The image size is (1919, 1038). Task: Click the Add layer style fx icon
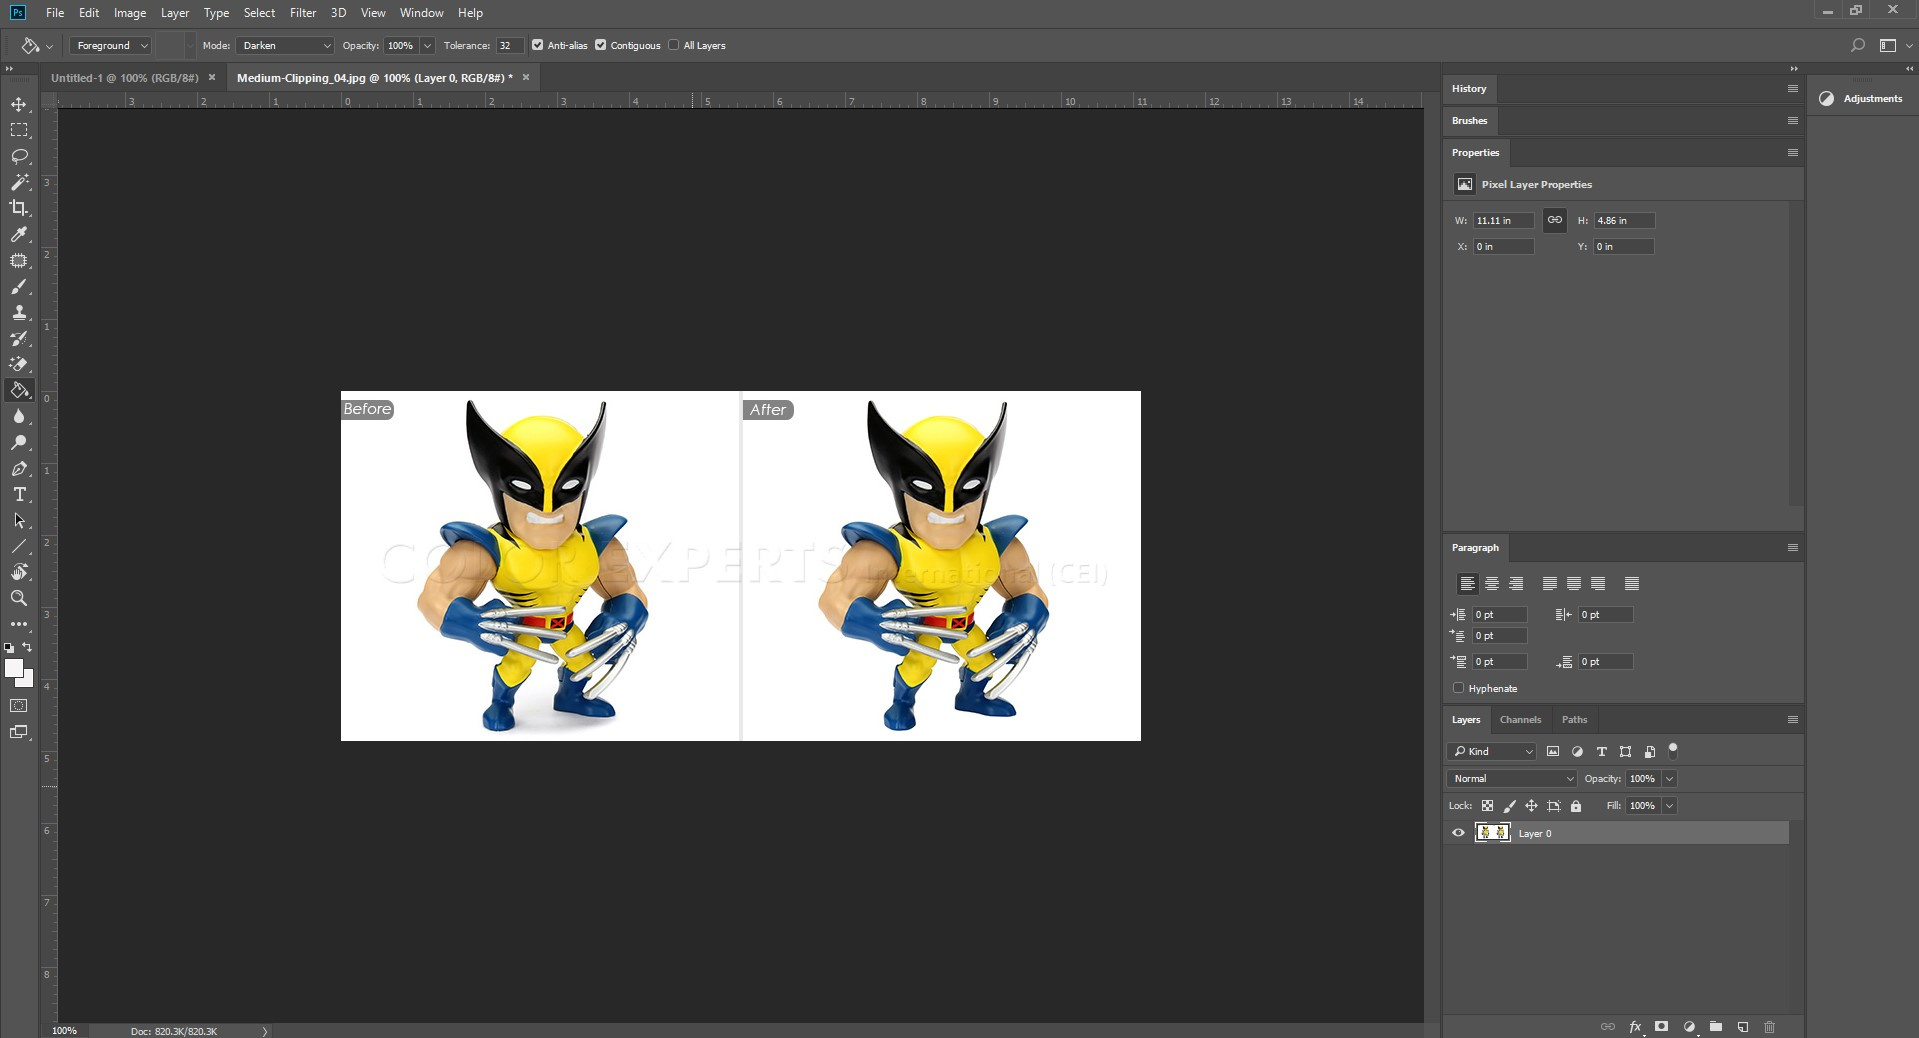tap(1635, 1027)
